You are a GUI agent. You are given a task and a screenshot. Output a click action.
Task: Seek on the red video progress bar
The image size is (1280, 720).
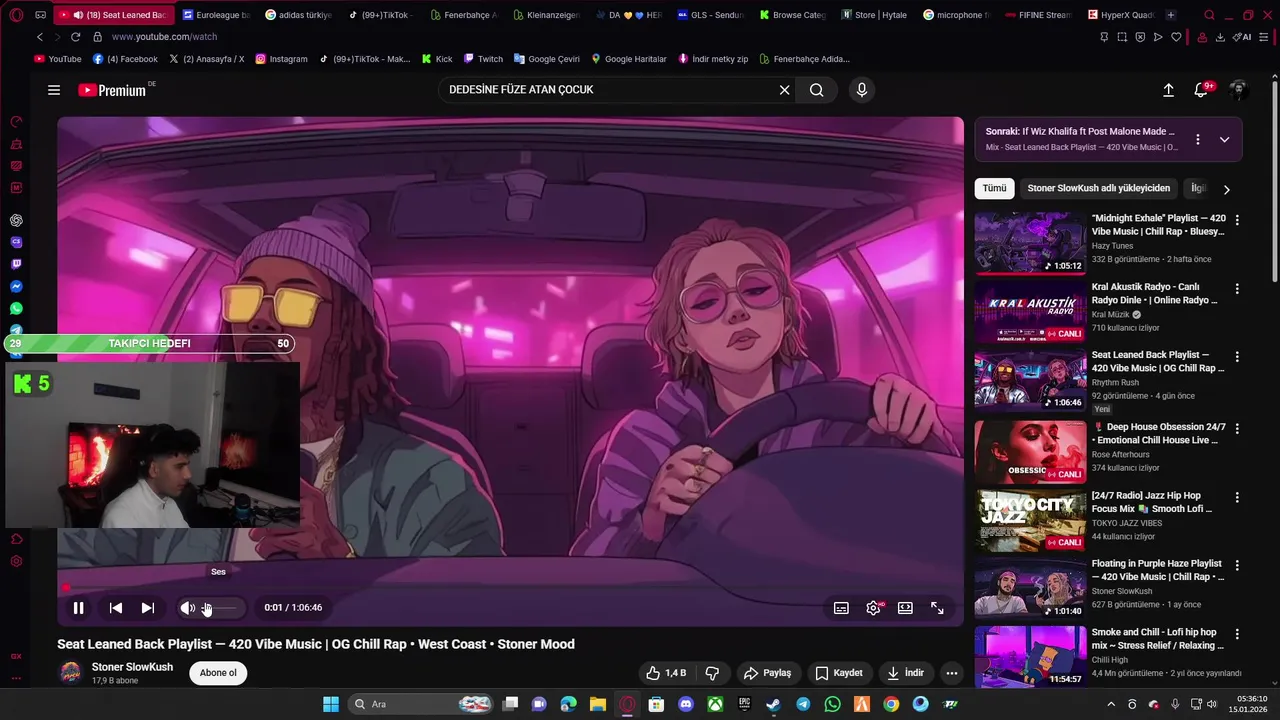pos(510,587)
